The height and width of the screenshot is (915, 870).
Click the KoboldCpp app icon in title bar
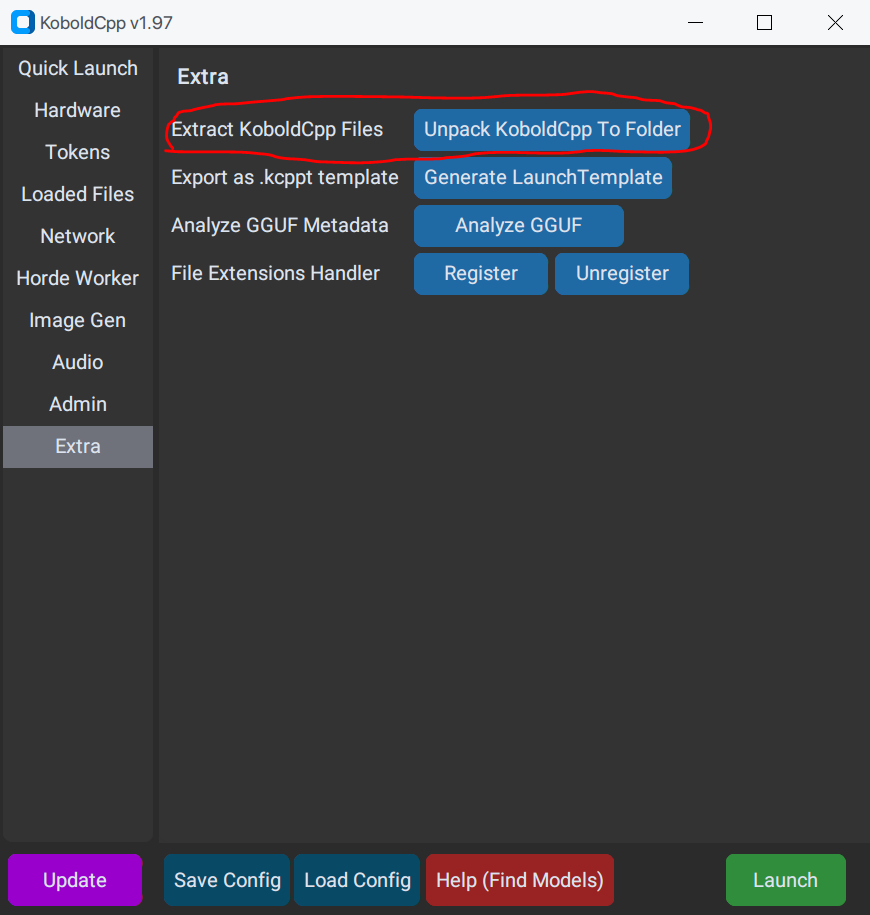pyautogui.click(x=23, y=23)
